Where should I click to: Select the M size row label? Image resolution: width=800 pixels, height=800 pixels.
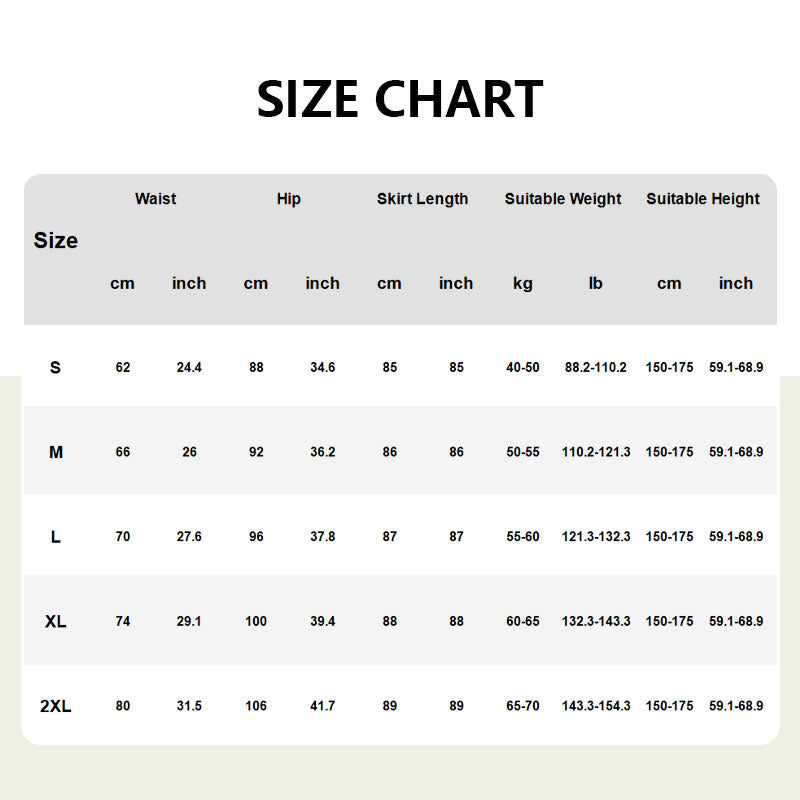tap(56, 452)
